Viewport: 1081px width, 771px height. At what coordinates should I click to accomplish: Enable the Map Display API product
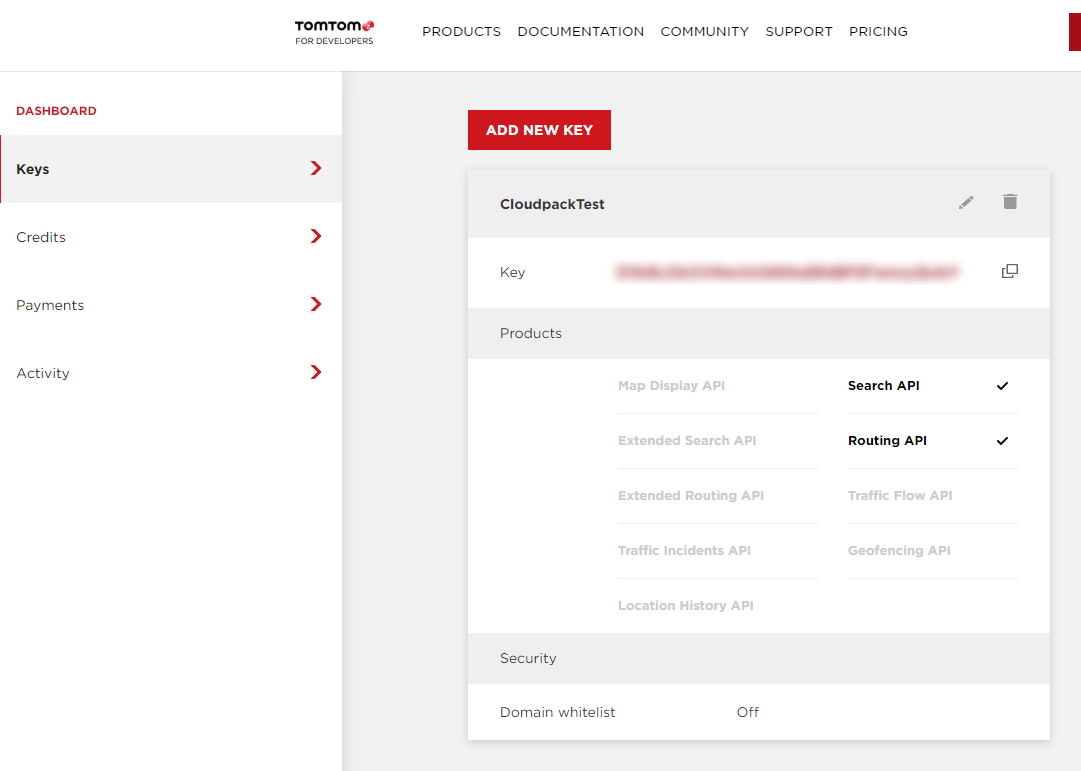pyautogui.click(x=671, y=386)
